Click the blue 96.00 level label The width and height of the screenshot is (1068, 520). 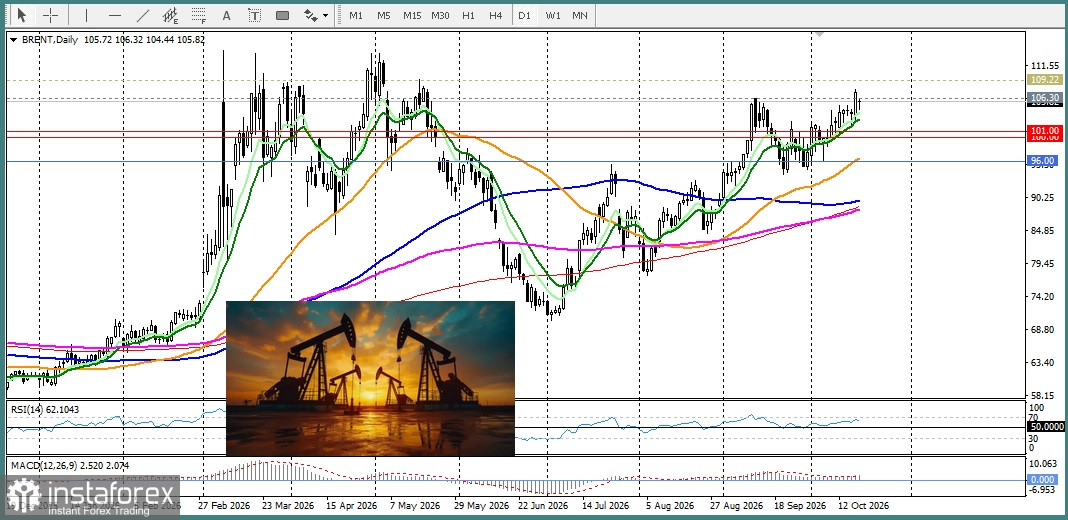point(1043,161)
